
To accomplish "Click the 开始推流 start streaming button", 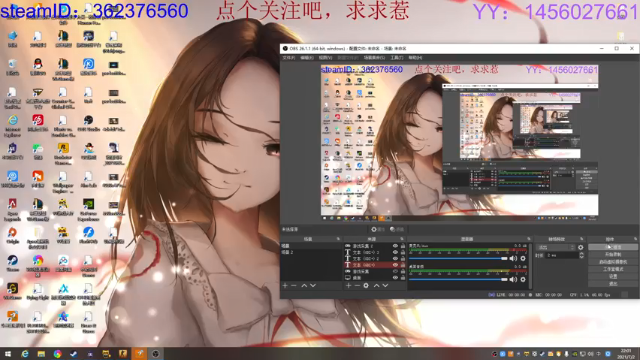I will (x=613, y=247).
